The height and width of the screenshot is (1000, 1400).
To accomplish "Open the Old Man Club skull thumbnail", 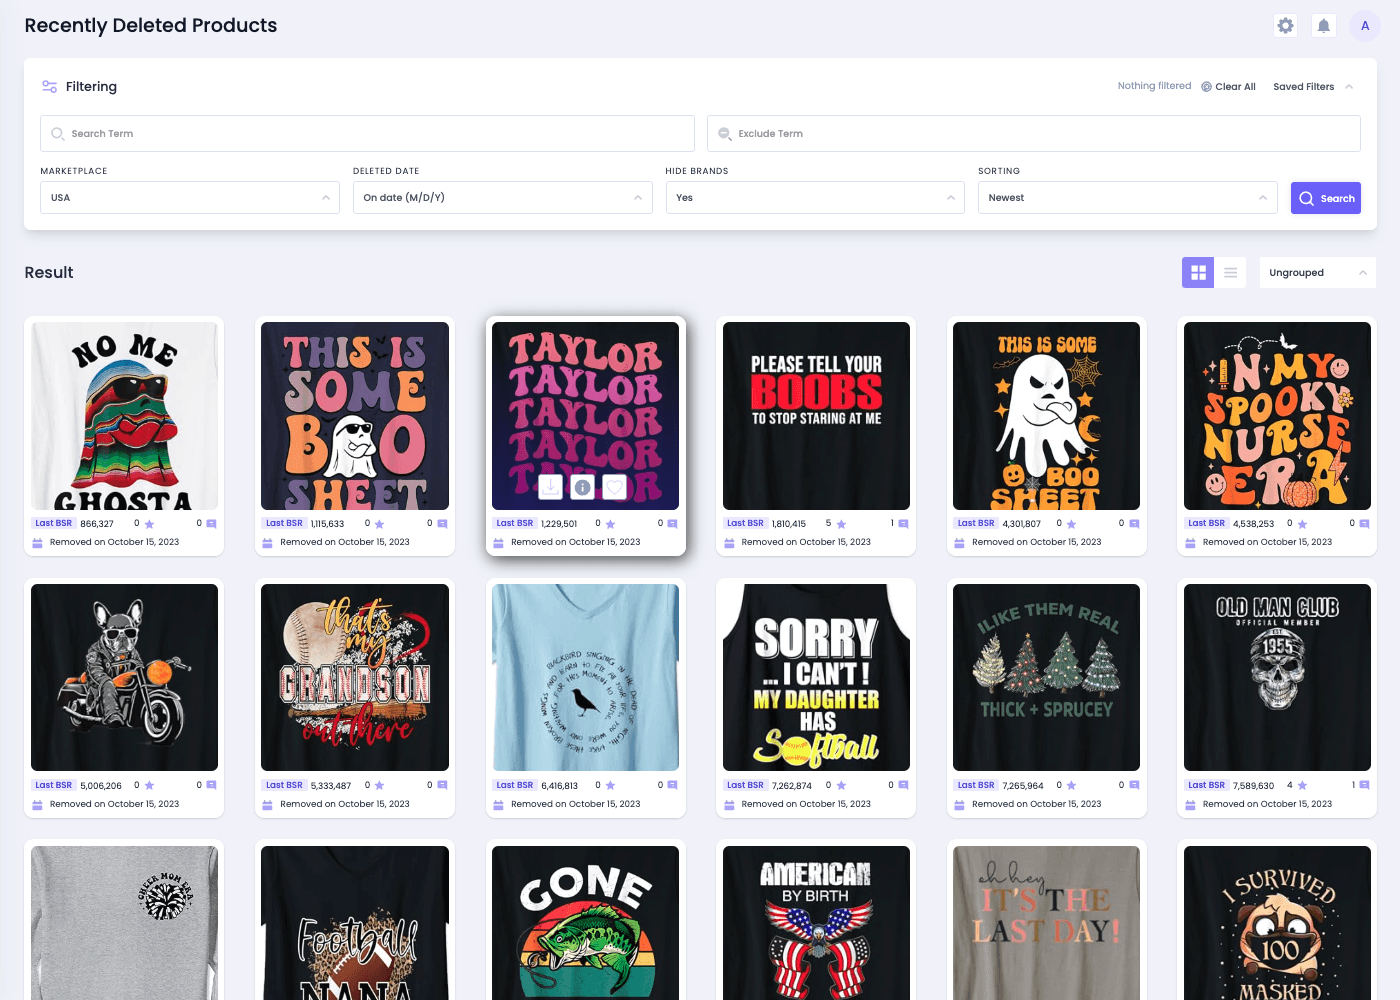I will click(x=1277, y=678).
